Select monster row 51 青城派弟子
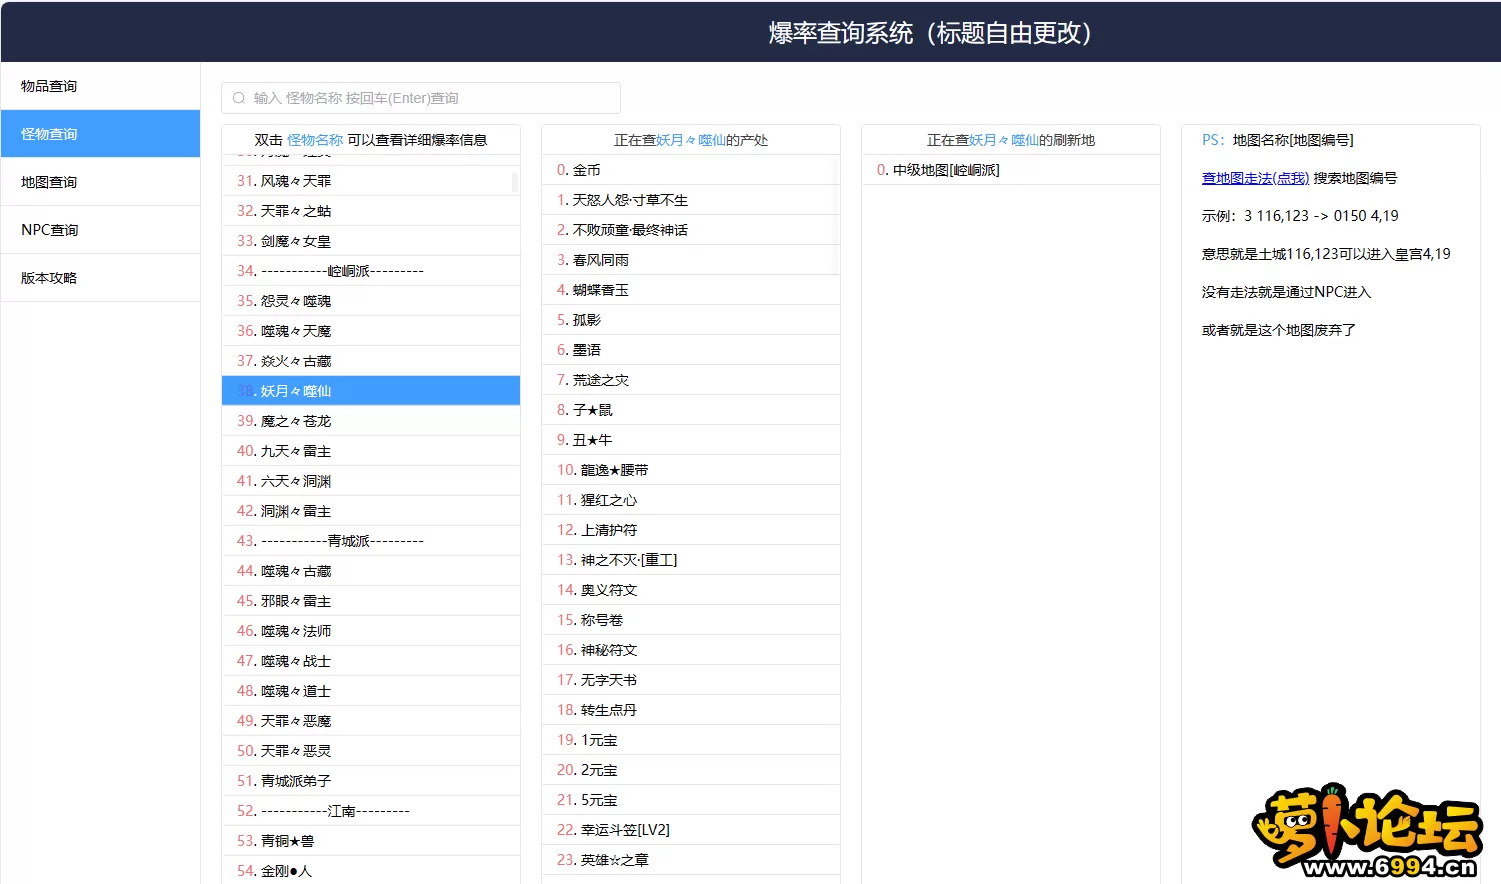The width and height of the screenshot is (1501, 884). [x=371, y=781]
